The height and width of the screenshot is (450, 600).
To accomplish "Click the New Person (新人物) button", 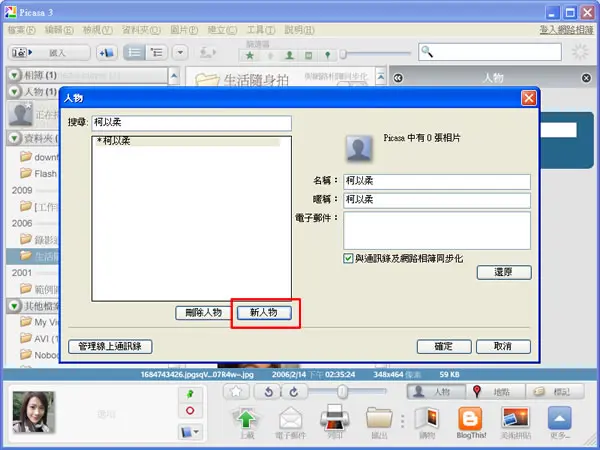I will click(x=264, y=313).
